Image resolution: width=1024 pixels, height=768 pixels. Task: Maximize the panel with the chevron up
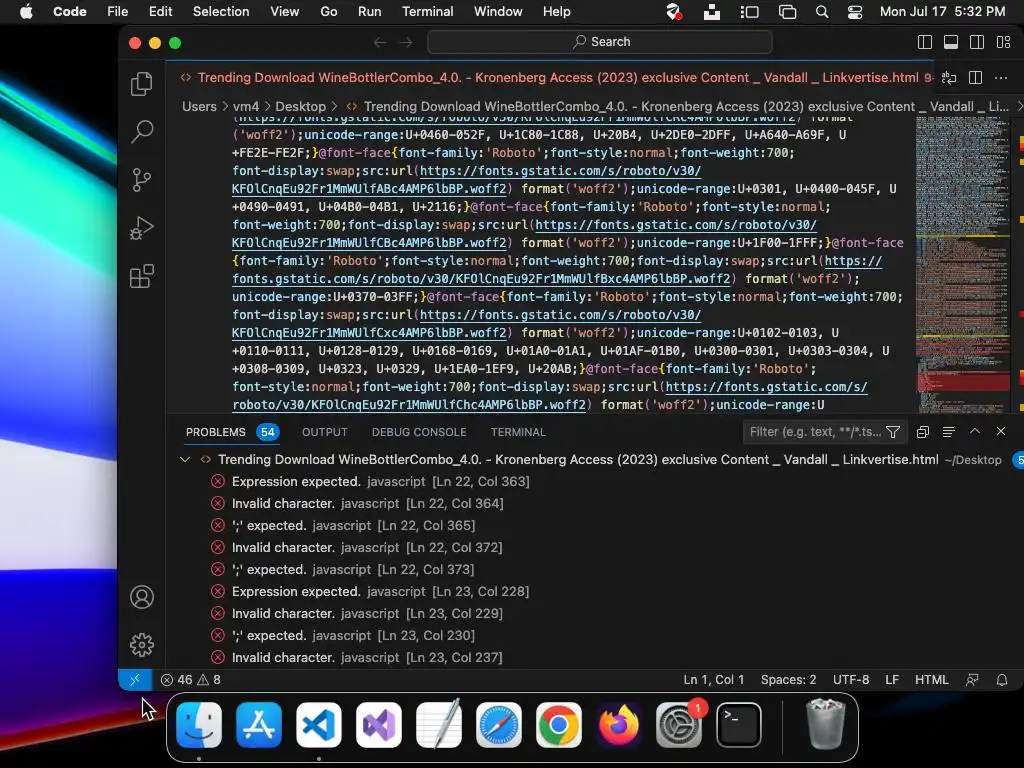coord(975,432)
